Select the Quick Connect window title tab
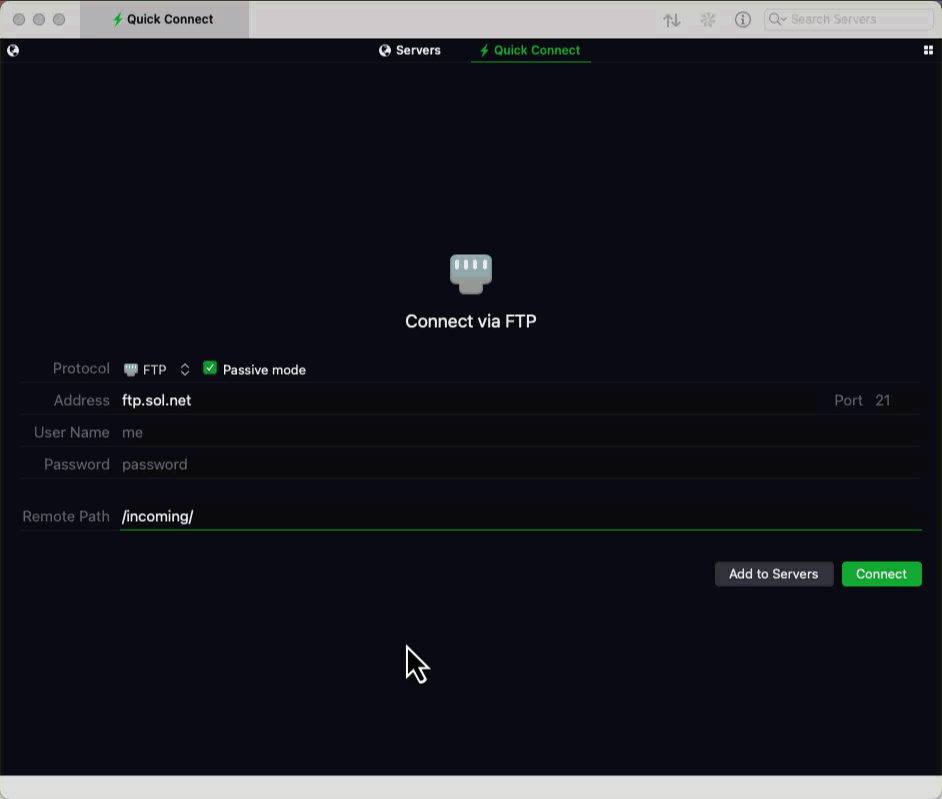Viewport: 942px width, 799px height. coord(164,19)
